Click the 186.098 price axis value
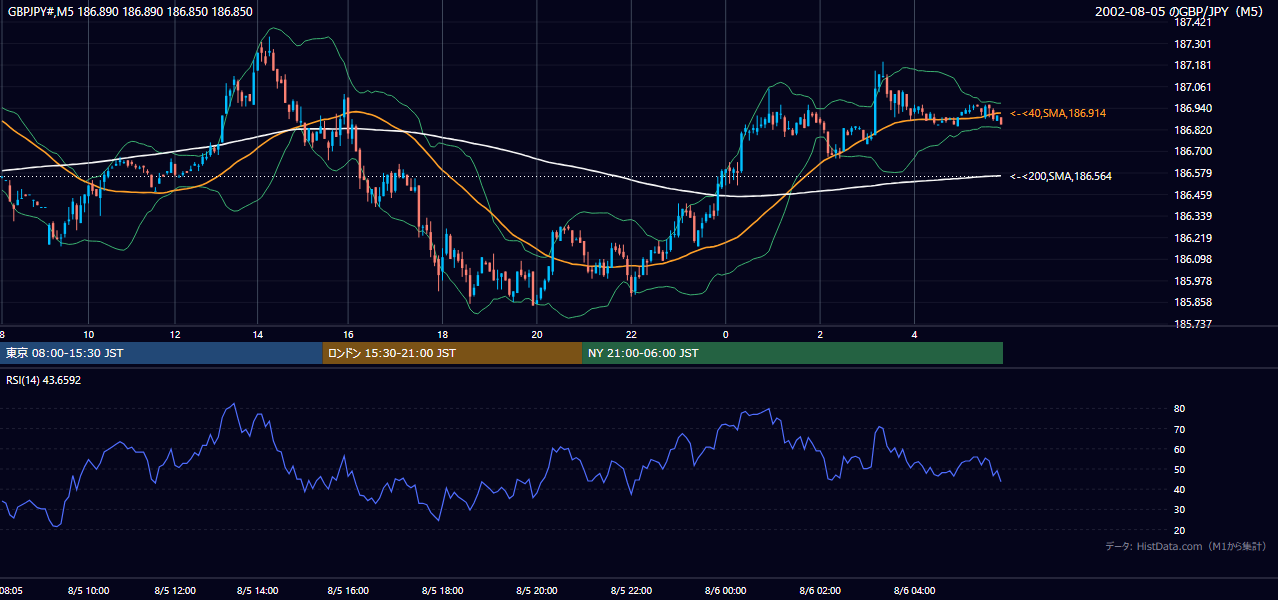Image resolution: width=1278 pixels, height=600 pixels. [x=1193, y=259]
